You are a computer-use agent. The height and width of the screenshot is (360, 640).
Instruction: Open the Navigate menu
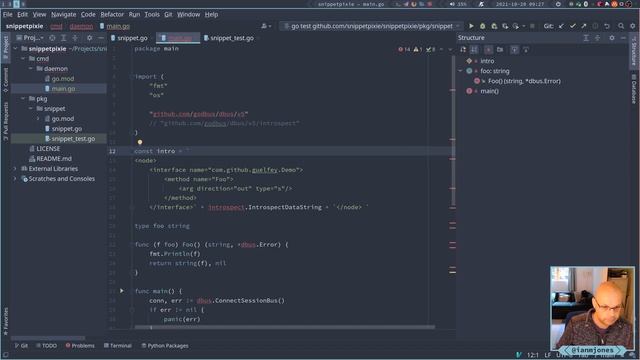(63, 14)
